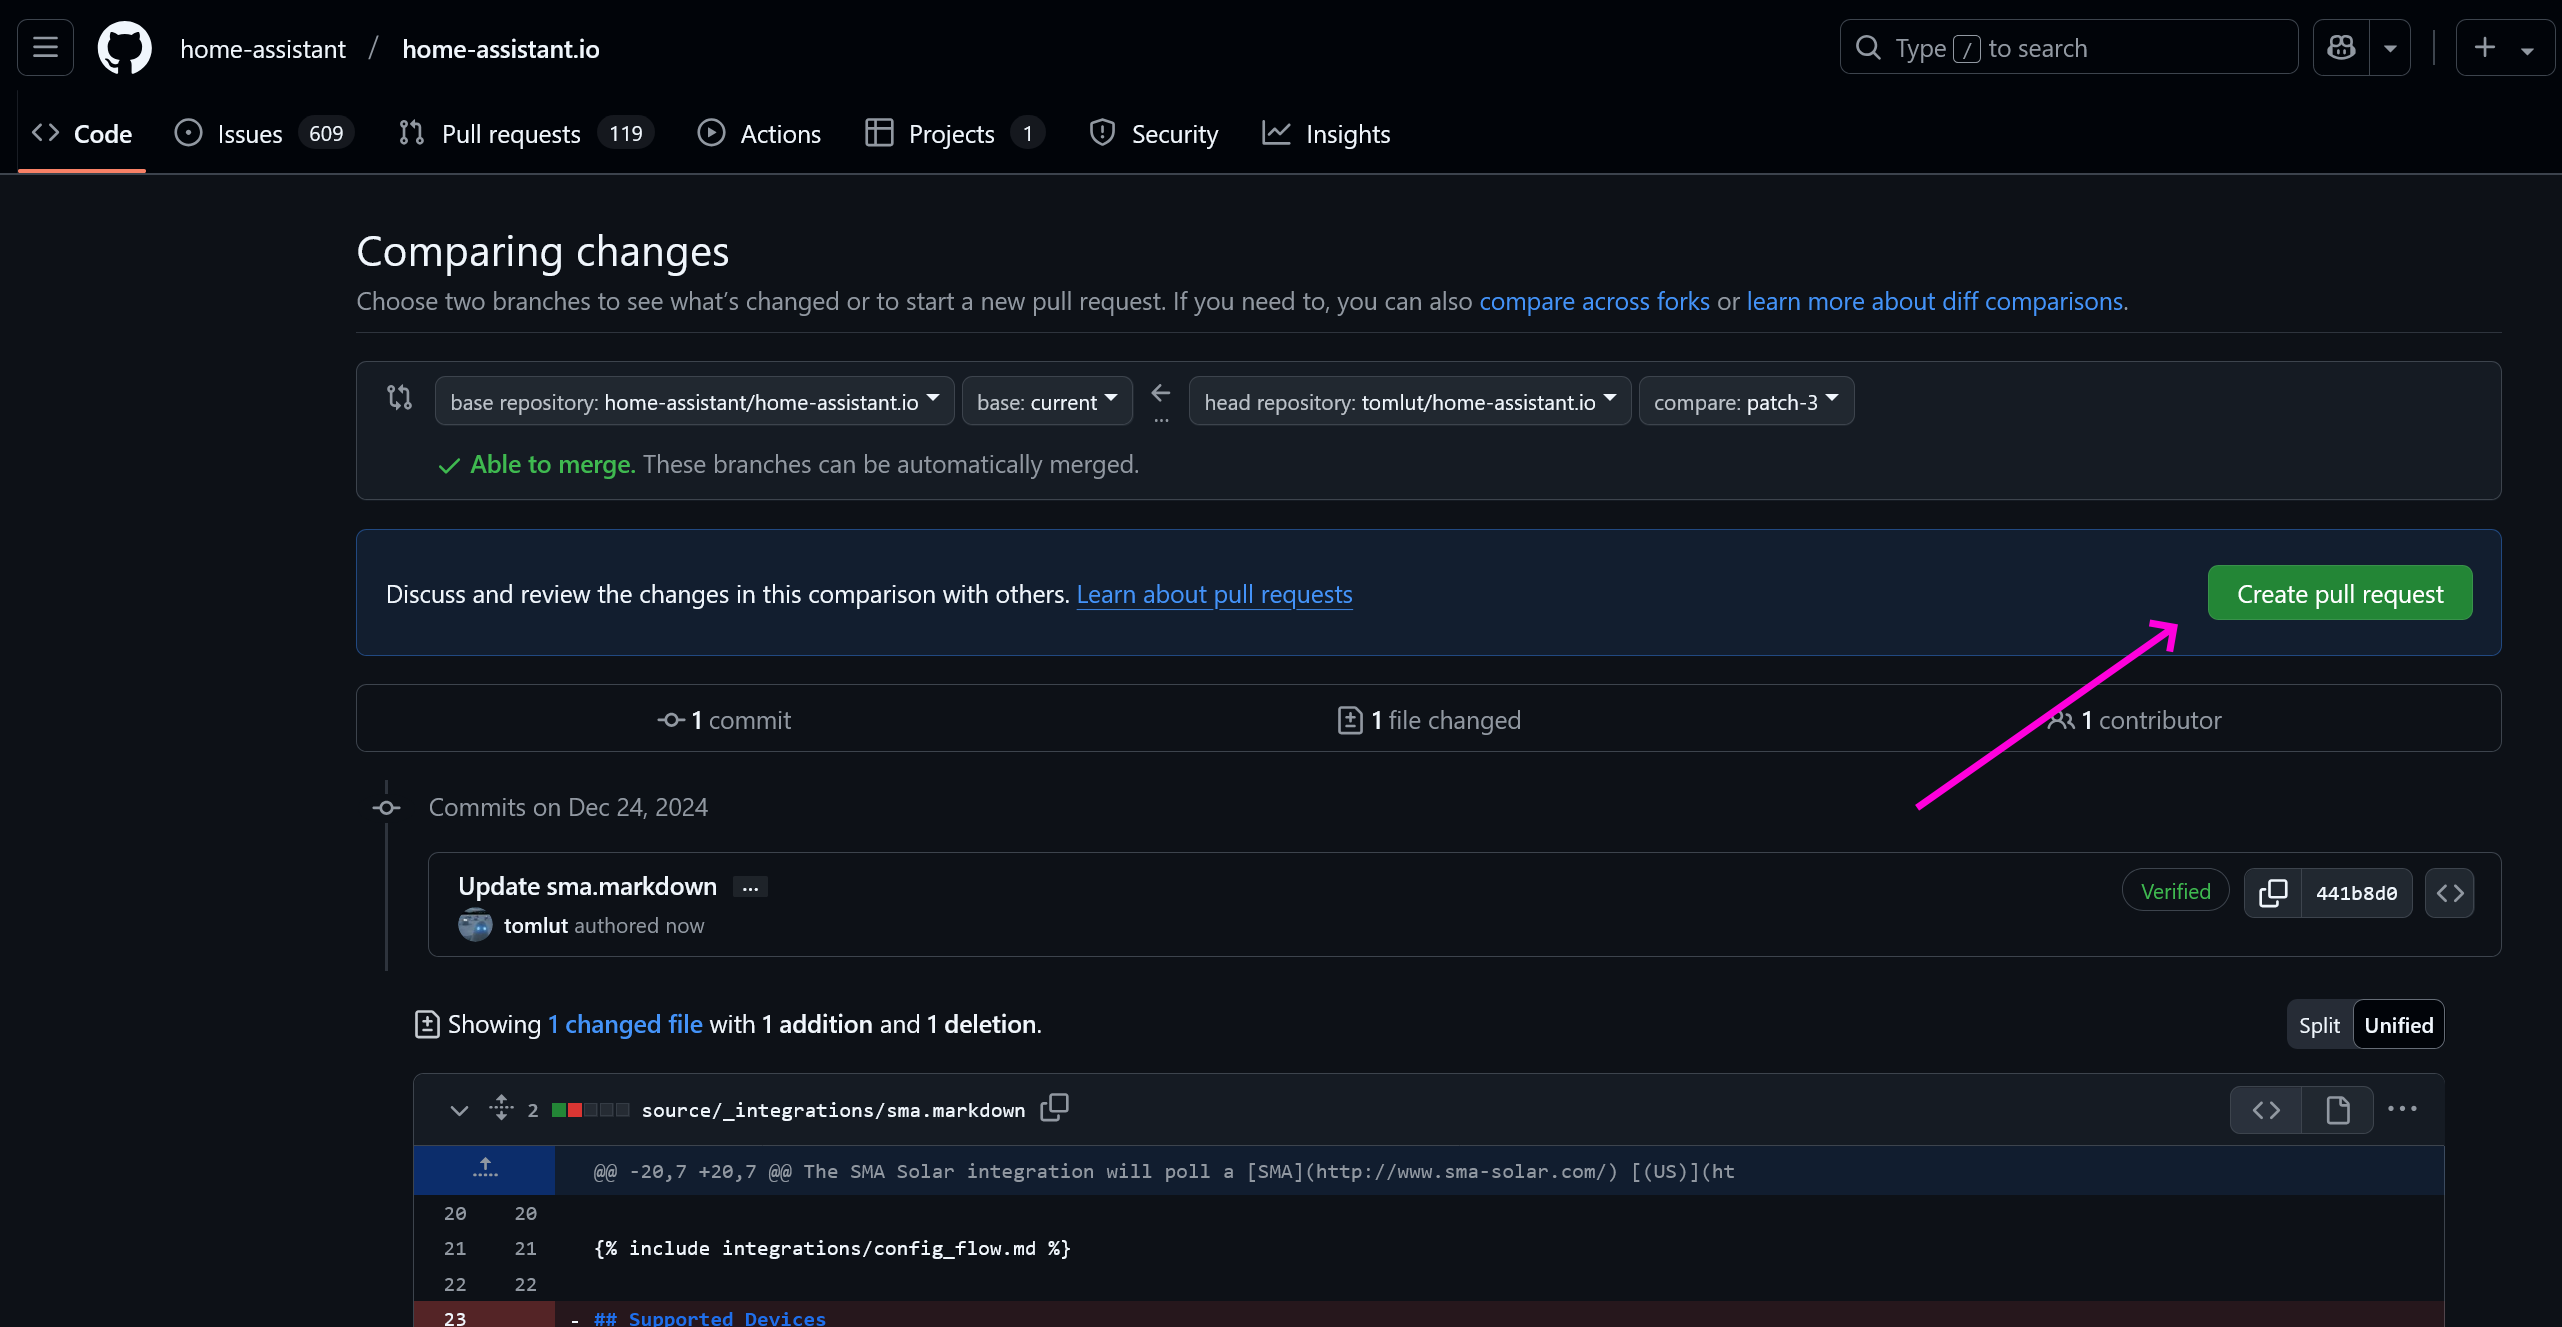
Task: Click the search field in the header
Action: [2066, 47]
